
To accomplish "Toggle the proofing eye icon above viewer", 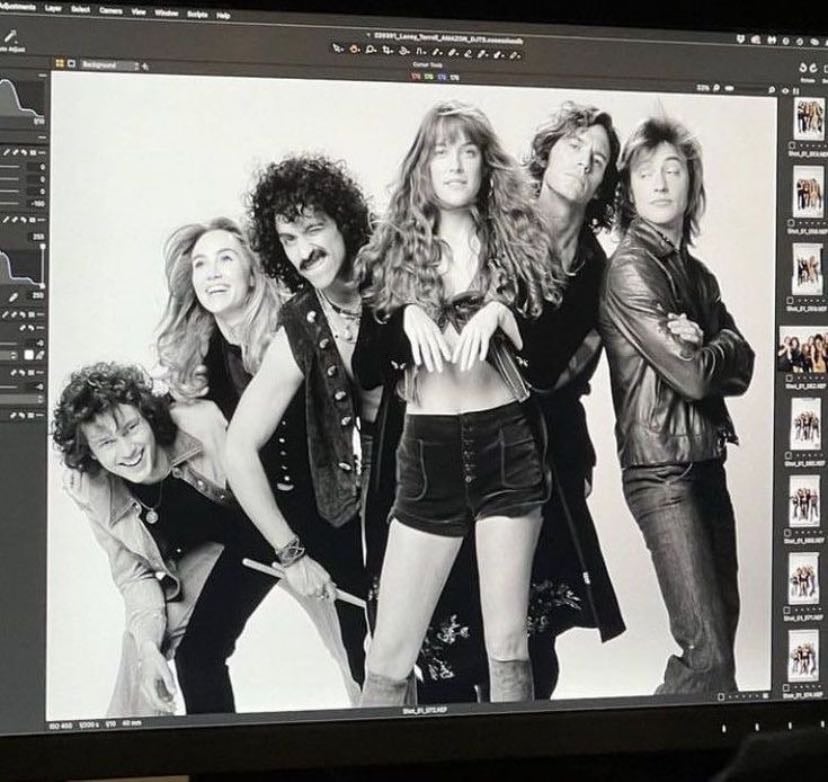I will (785, 91).
